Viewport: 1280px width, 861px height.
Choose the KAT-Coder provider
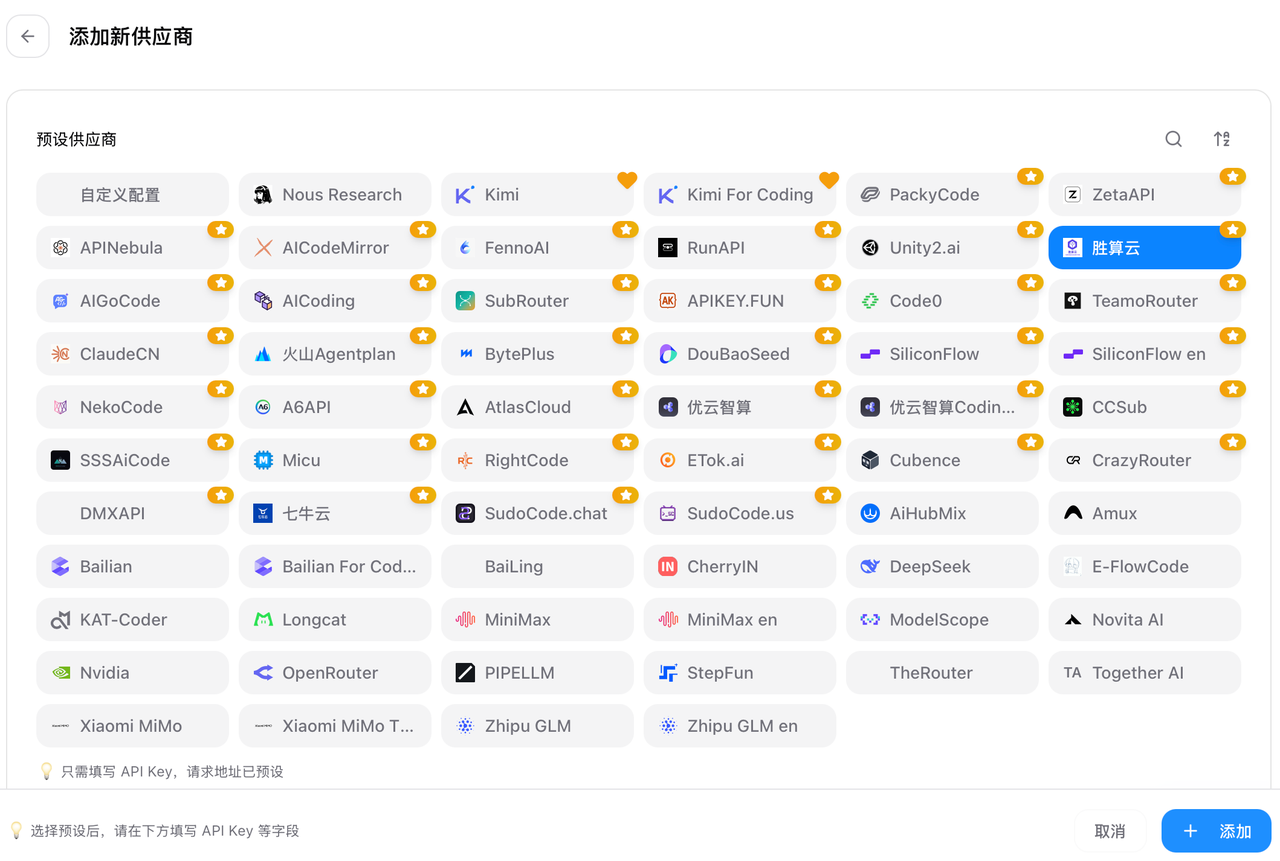pyautogui.click(x=133, y=620)
